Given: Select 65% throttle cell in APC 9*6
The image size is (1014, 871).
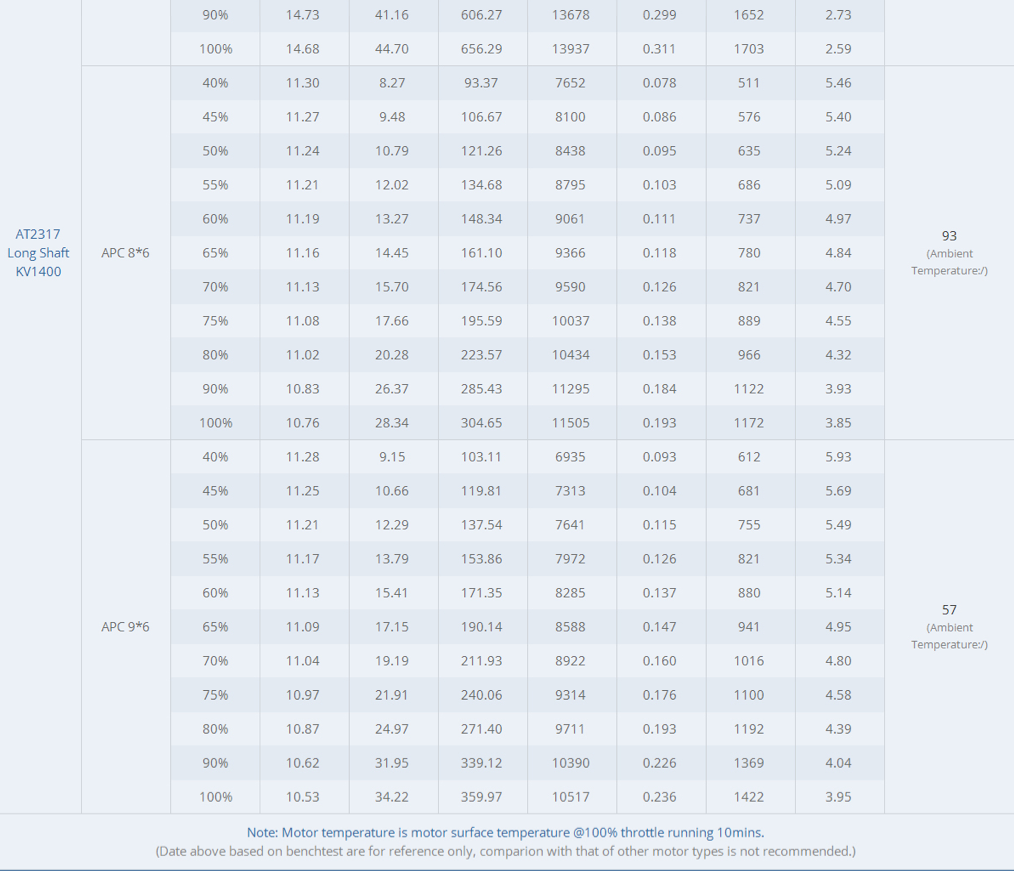Looking at the screenshot, I should click(215, 627).
